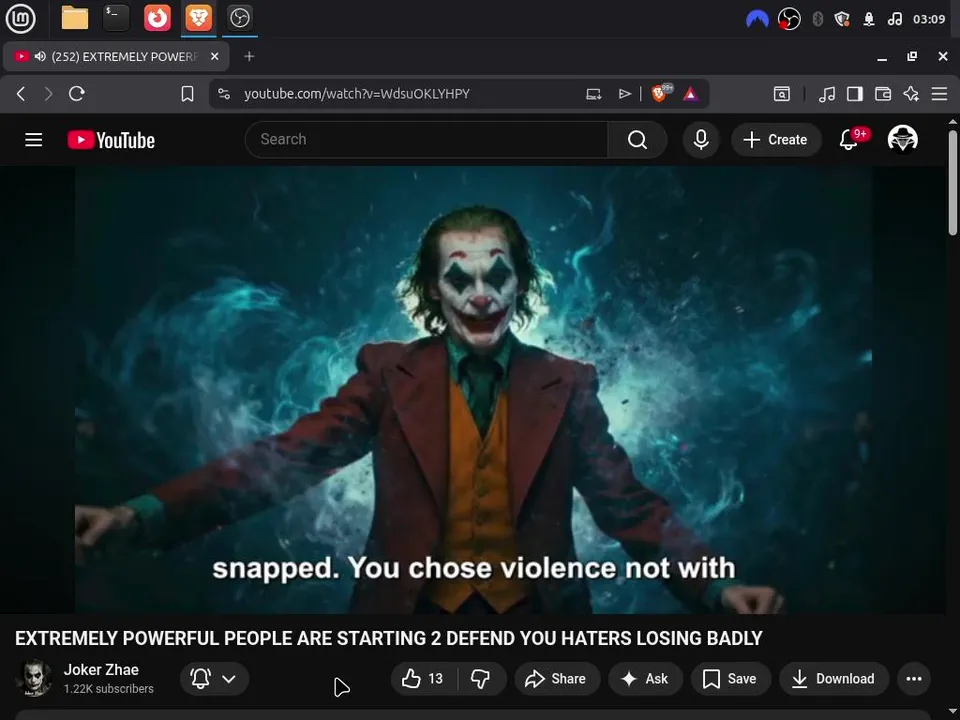This screenshot has height=720, width=960.
Task: Go back to previous page
Action: 21,94
